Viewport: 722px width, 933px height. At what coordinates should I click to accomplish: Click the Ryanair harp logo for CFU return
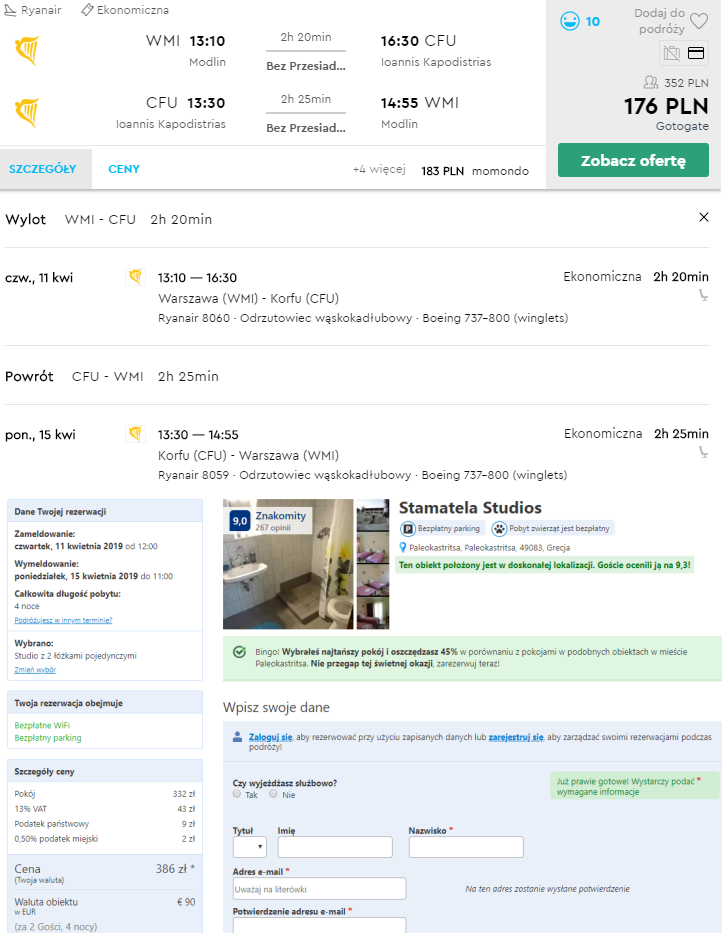(27, 112)
